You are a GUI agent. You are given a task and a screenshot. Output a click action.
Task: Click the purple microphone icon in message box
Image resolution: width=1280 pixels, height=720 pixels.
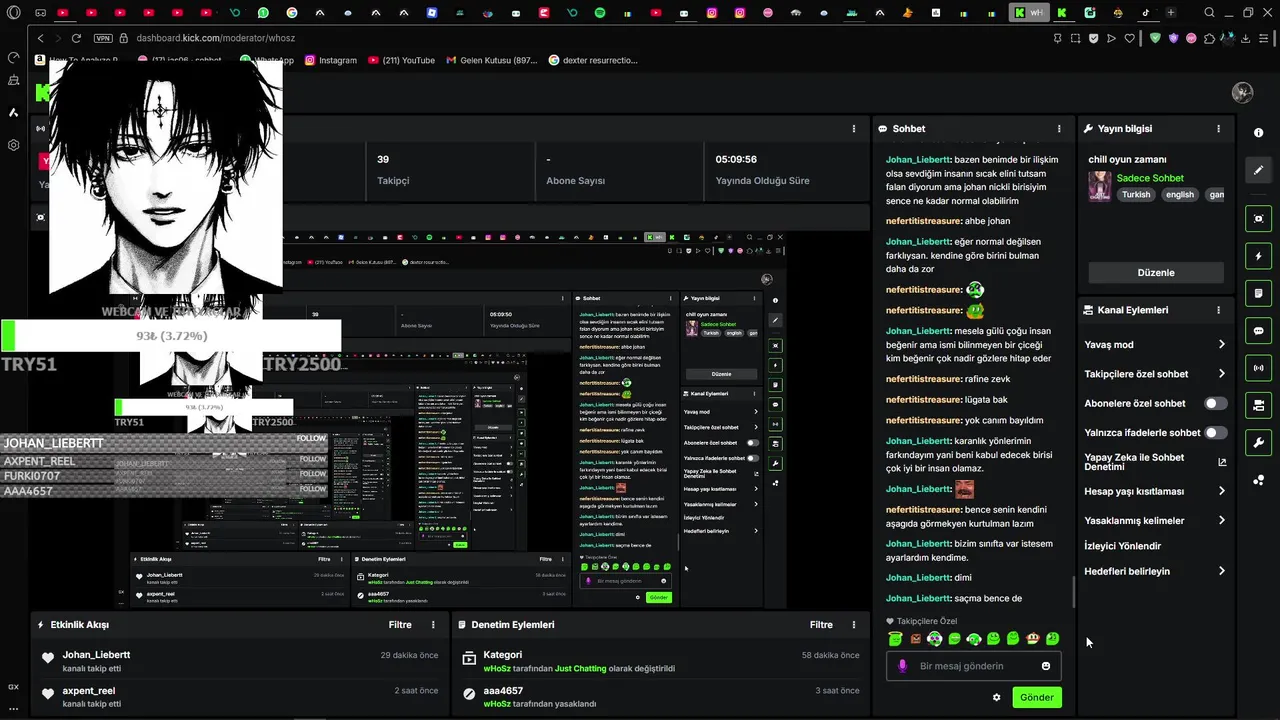pyautogui.click(x=902, y=666)
